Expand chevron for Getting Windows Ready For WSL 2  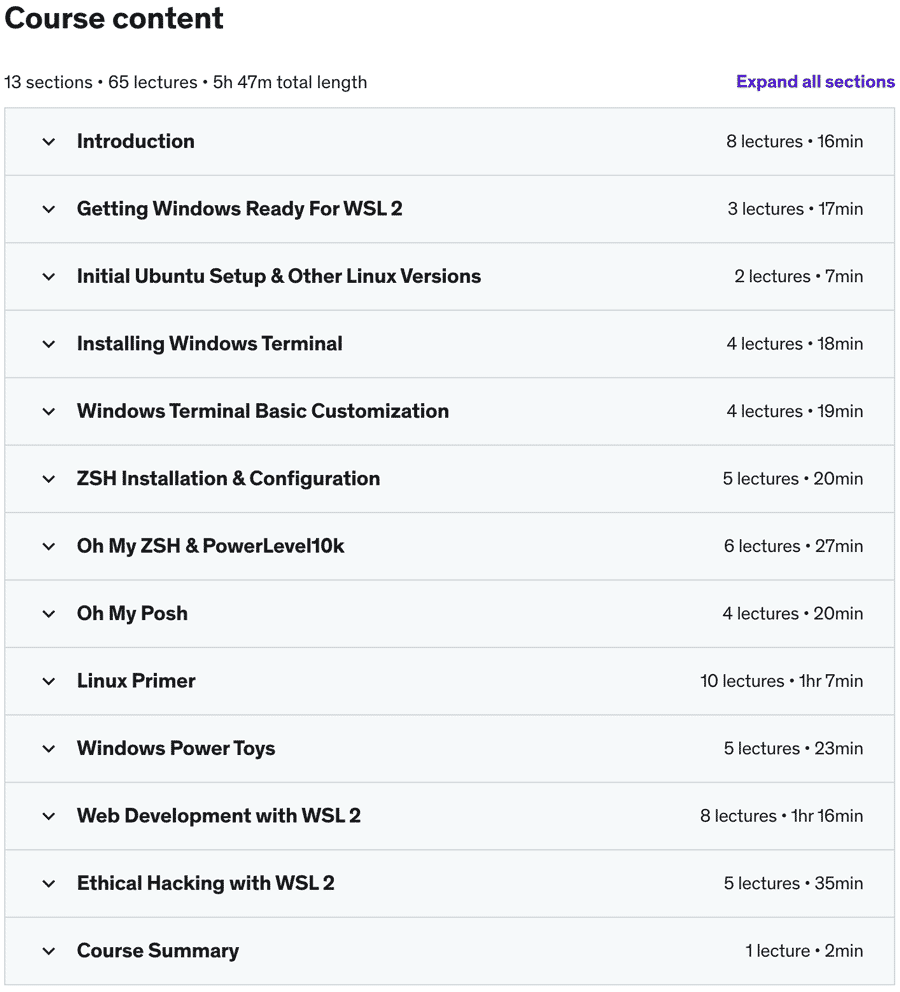[49, 209]
